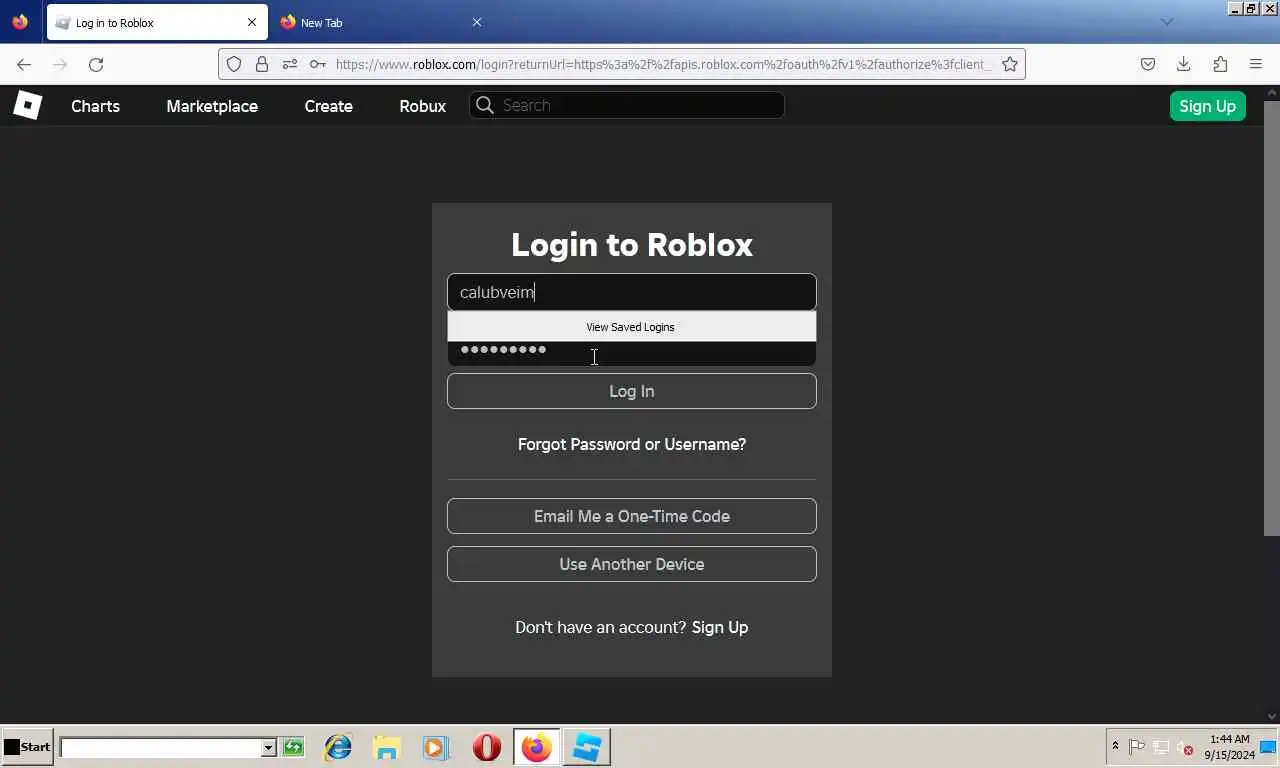This screenshot has height=768, width=1280.
Task: Click Forgot Password or Username link
Action: (x=632, y=444)
